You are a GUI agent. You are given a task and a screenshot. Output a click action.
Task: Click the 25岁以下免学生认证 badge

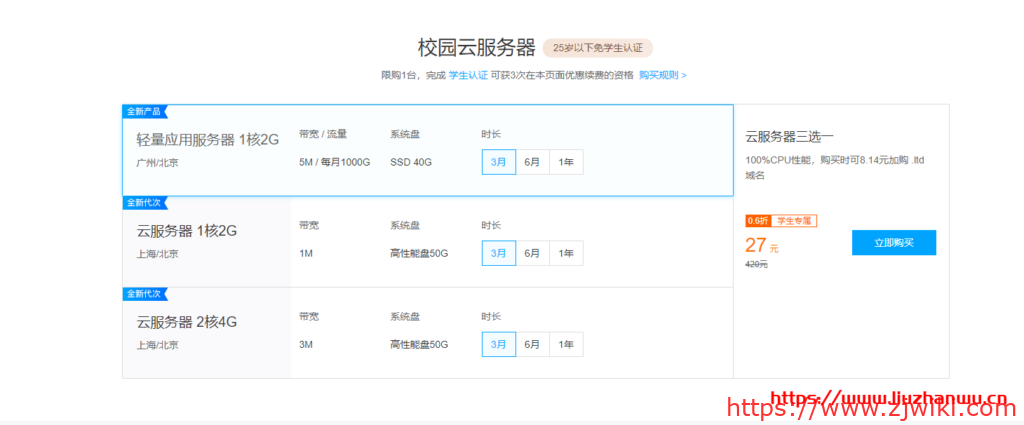pos(597,47)
